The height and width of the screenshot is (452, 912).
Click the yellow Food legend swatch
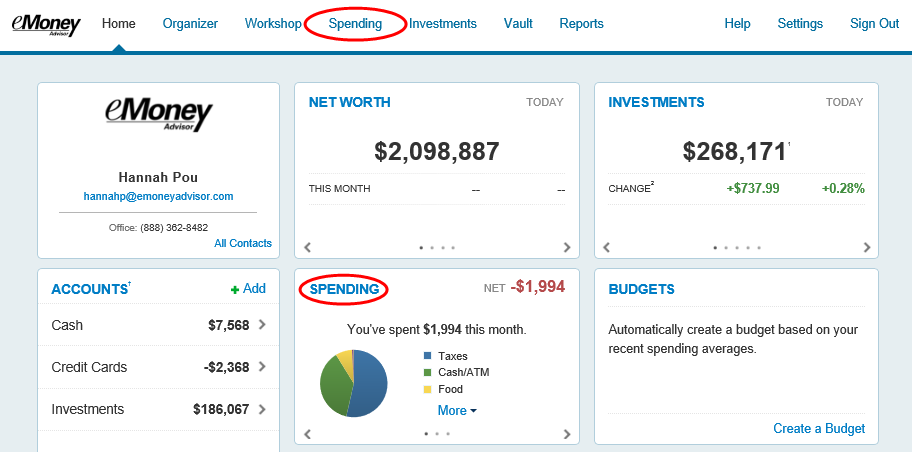[428, 389]
